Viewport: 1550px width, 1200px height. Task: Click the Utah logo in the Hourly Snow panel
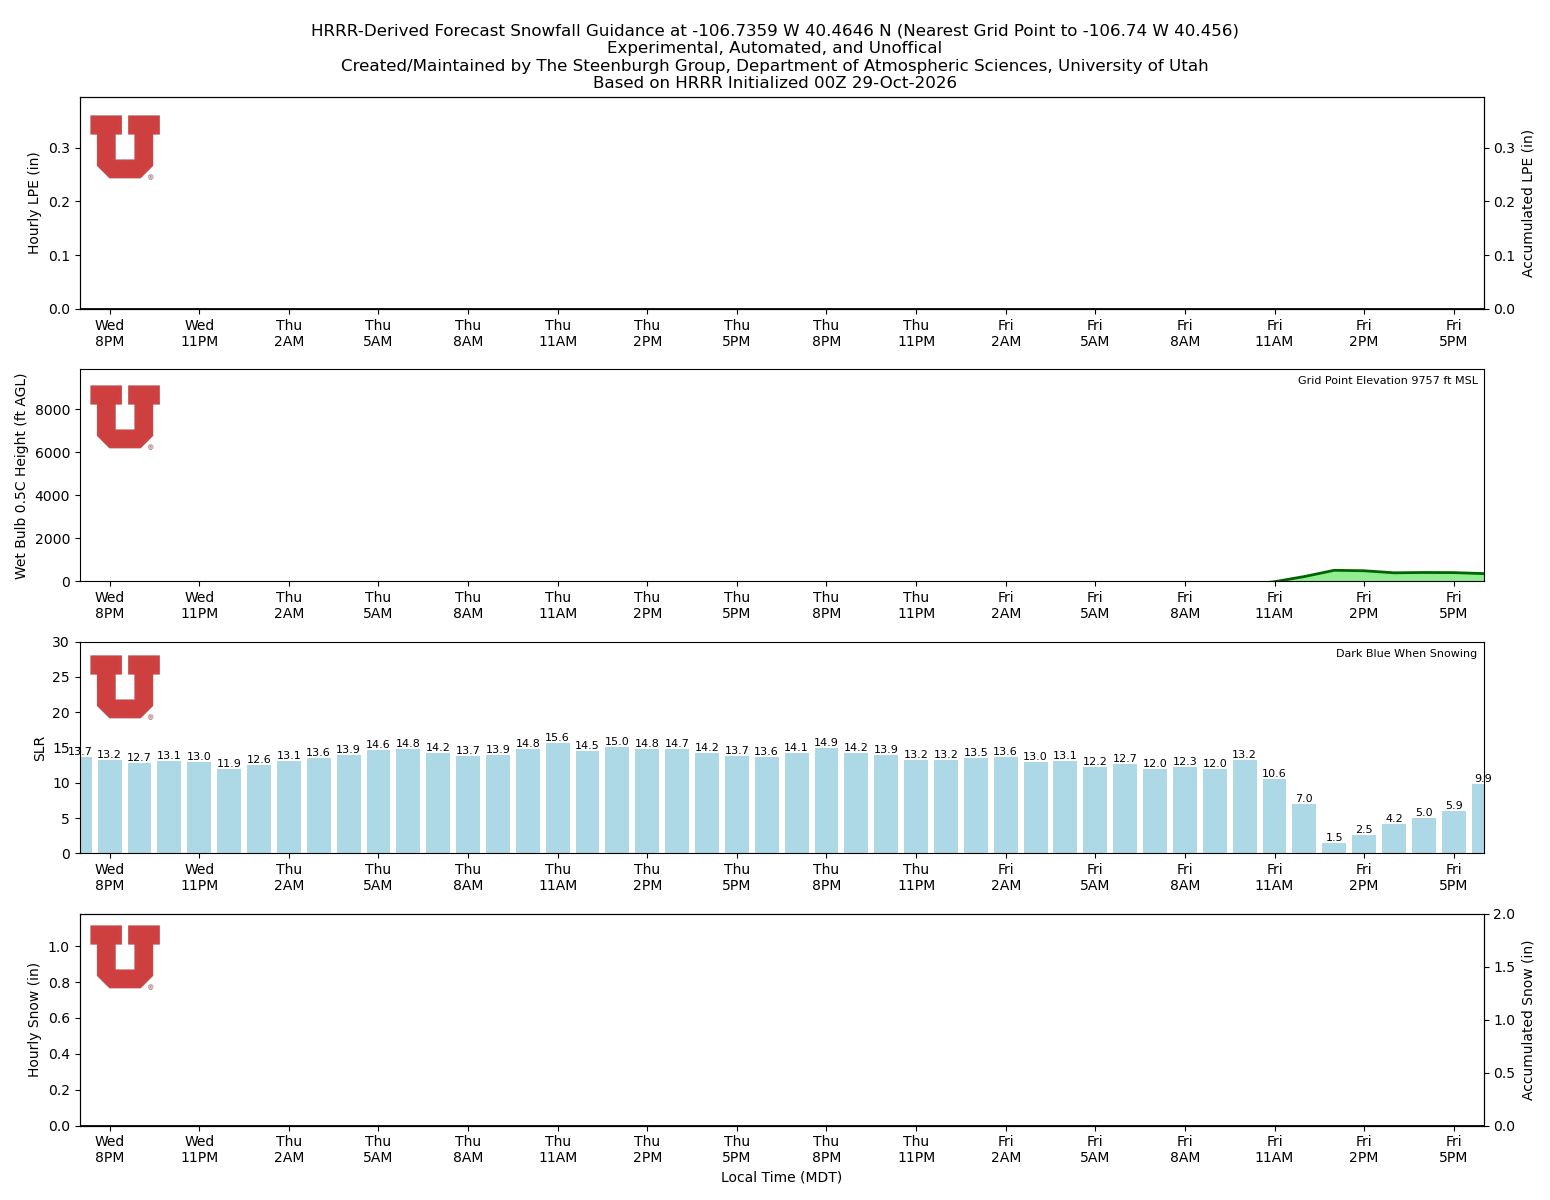(125, 957)
